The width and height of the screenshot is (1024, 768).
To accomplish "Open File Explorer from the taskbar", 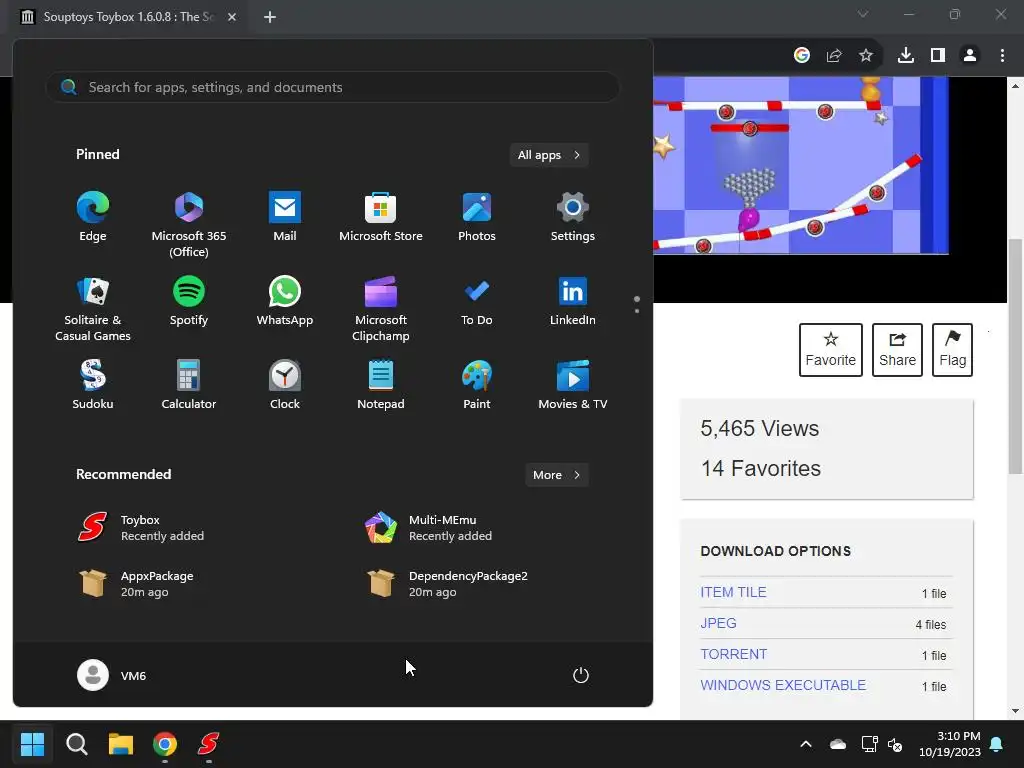I will [121, 744].
